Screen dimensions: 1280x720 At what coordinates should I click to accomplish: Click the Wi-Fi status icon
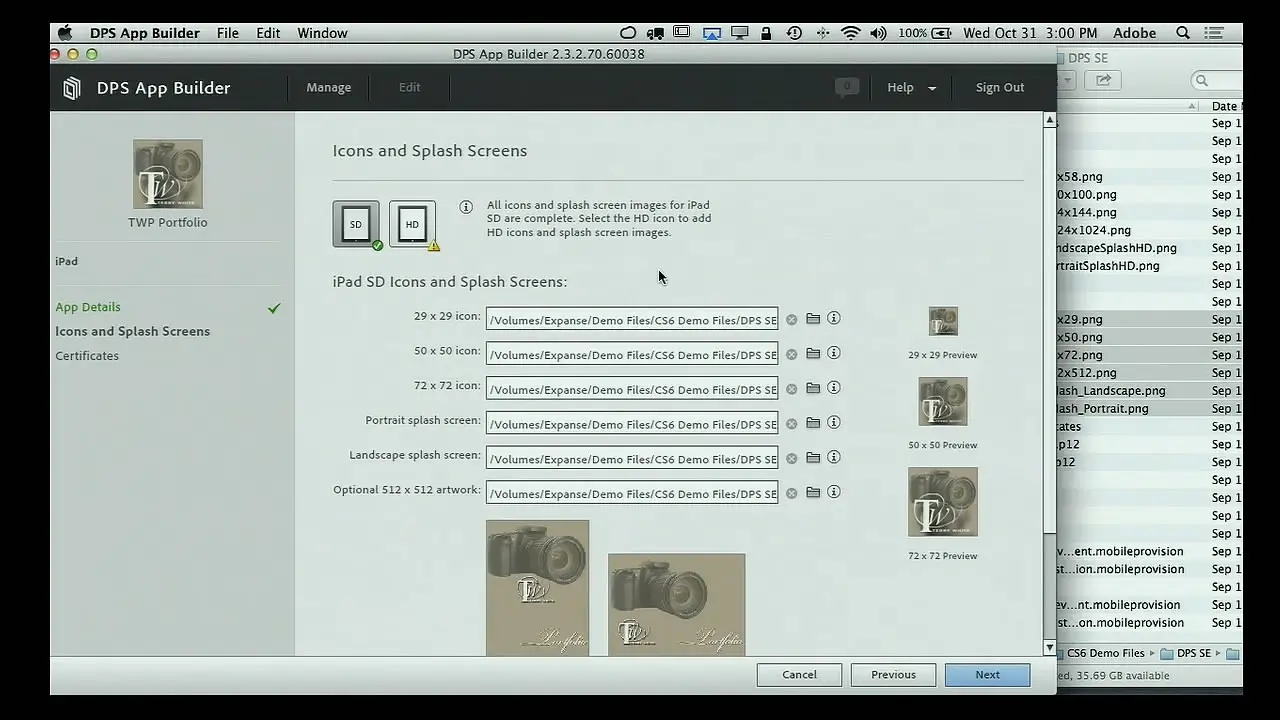(x=851, y=33)
